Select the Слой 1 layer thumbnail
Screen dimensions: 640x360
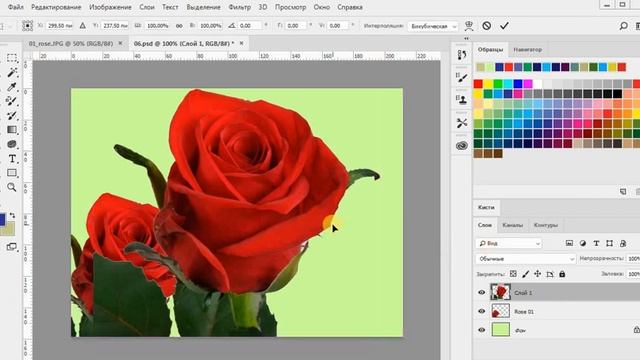click(x=500, y=292)
